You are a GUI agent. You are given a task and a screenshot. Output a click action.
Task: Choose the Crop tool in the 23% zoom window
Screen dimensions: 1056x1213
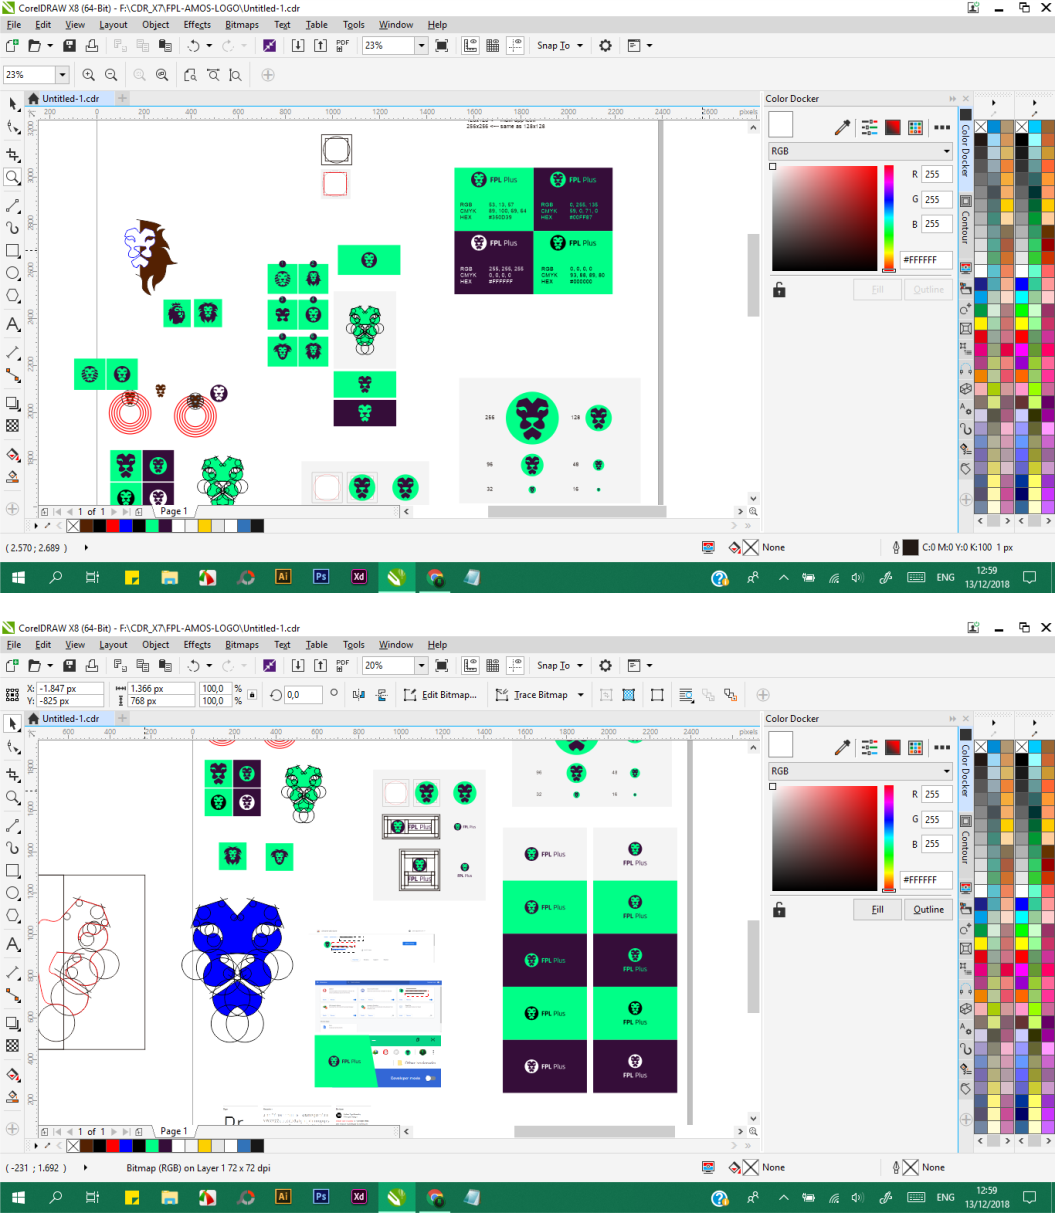click(x=13, y=154)
